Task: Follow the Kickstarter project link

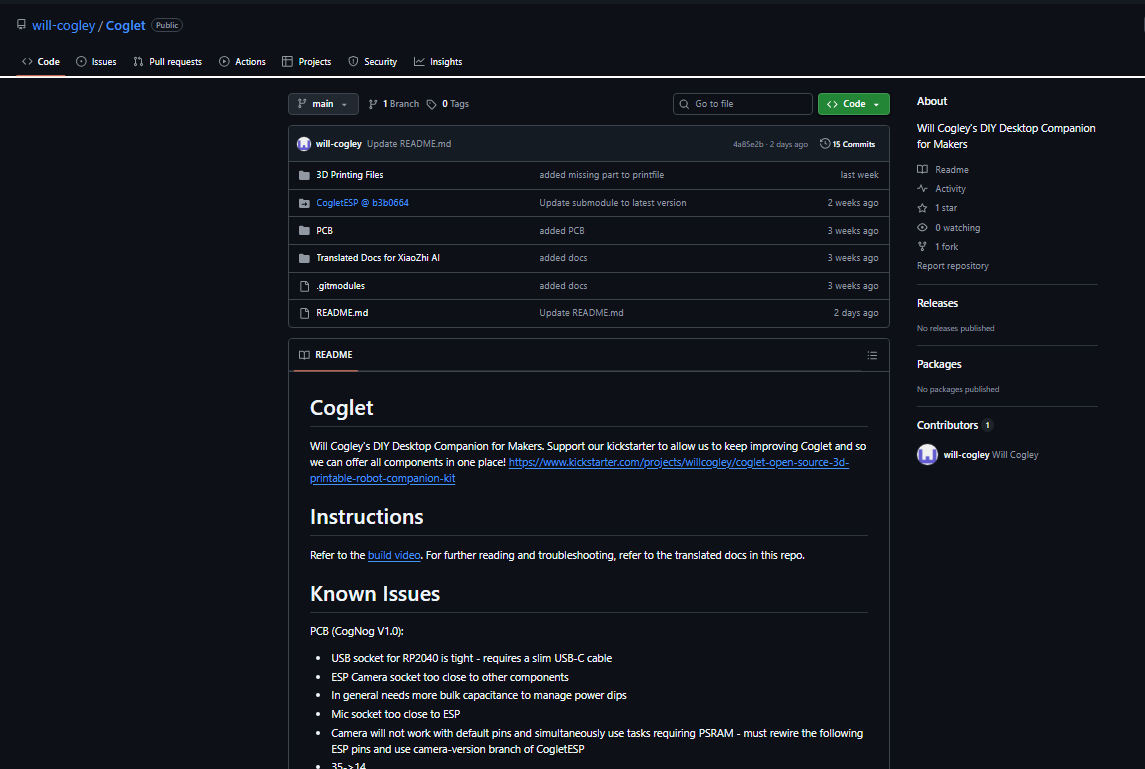Action: [580, 470]
